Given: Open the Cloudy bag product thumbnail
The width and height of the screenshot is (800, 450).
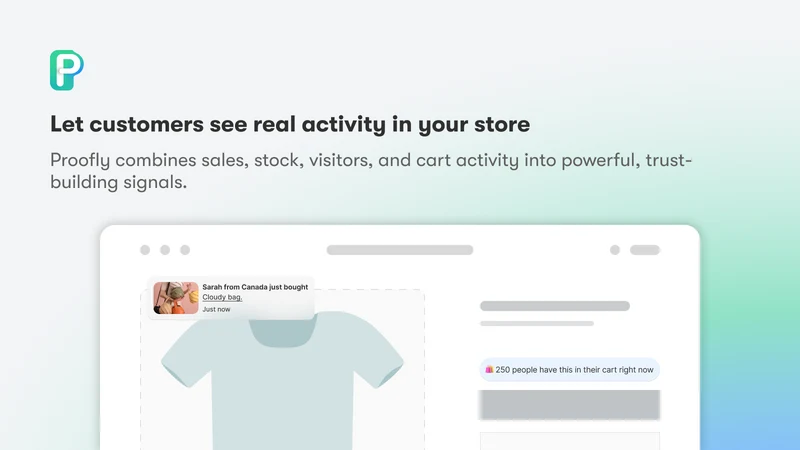Looking at the screenshot, I should (176, 298).
